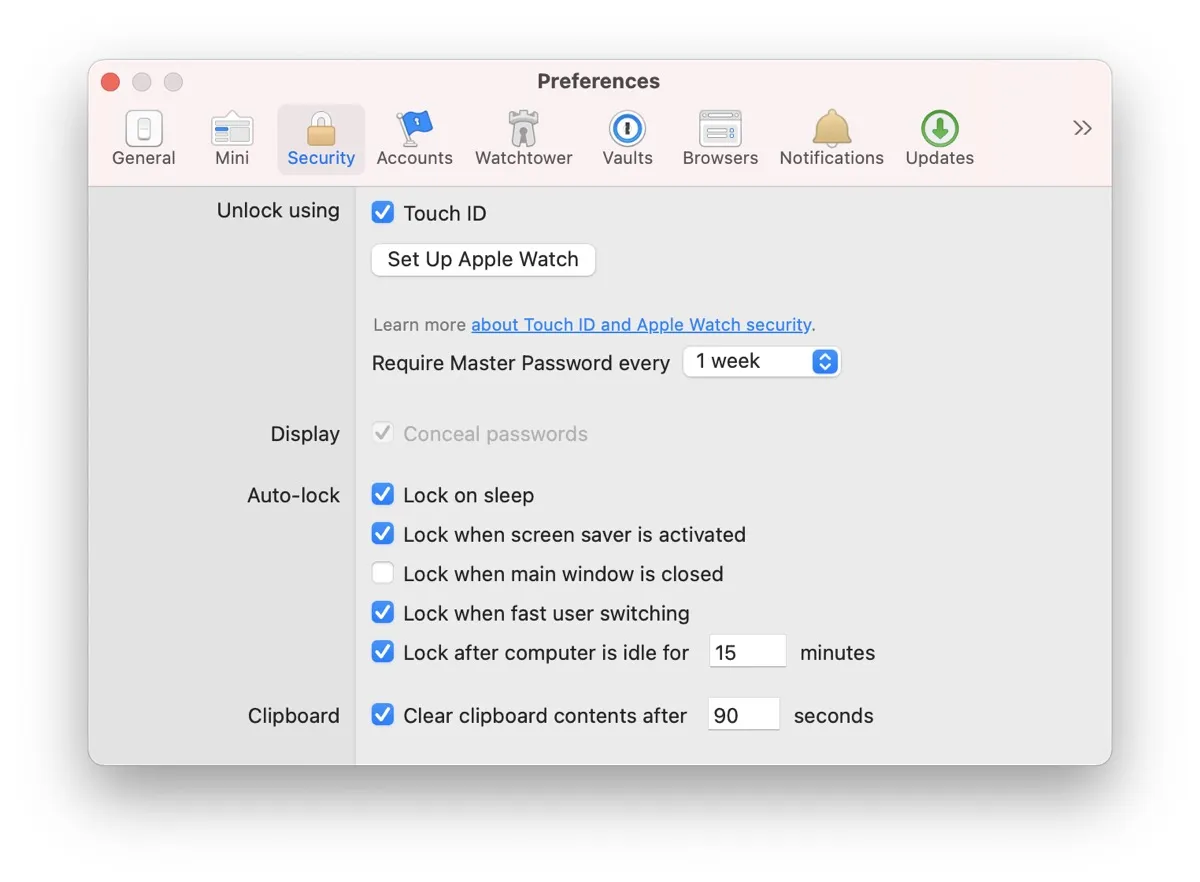
Task: Click the idle minutes input field
Action: 747,651
